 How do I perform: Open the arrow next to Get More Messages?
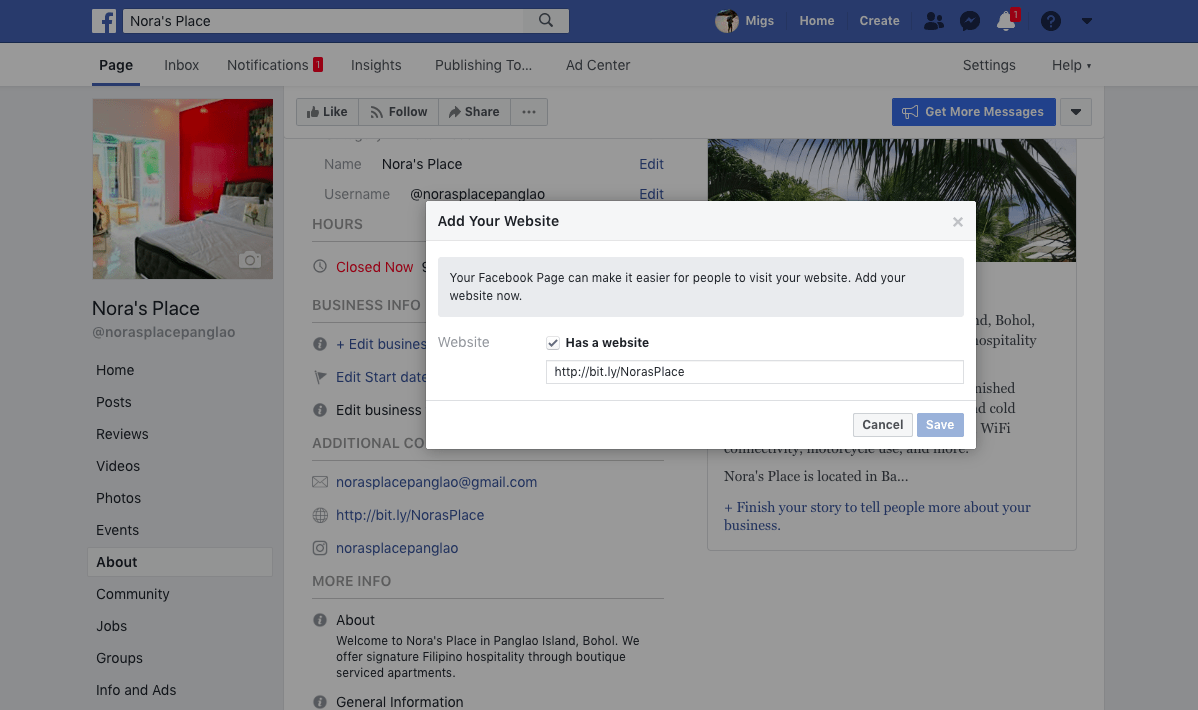[x=1075, y=111]
